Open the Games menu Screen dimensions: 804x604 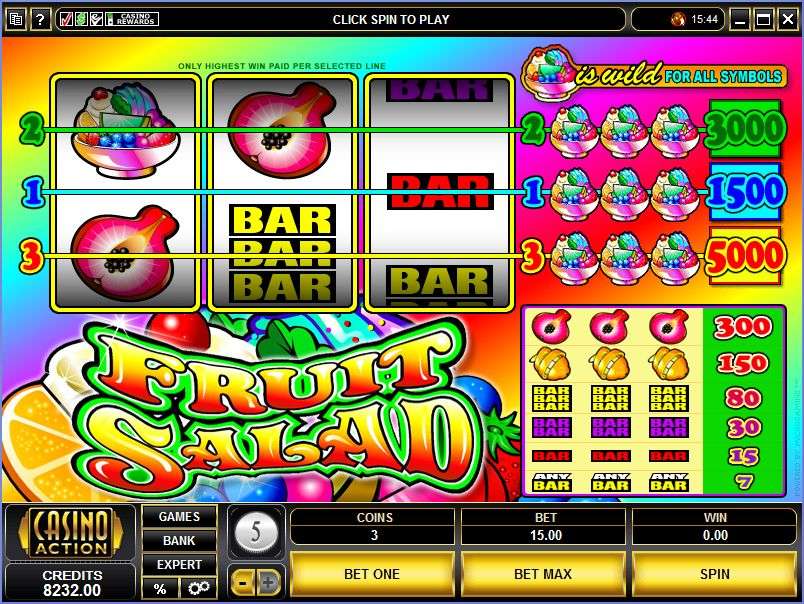pyautogui.click(x=179, y=516)
